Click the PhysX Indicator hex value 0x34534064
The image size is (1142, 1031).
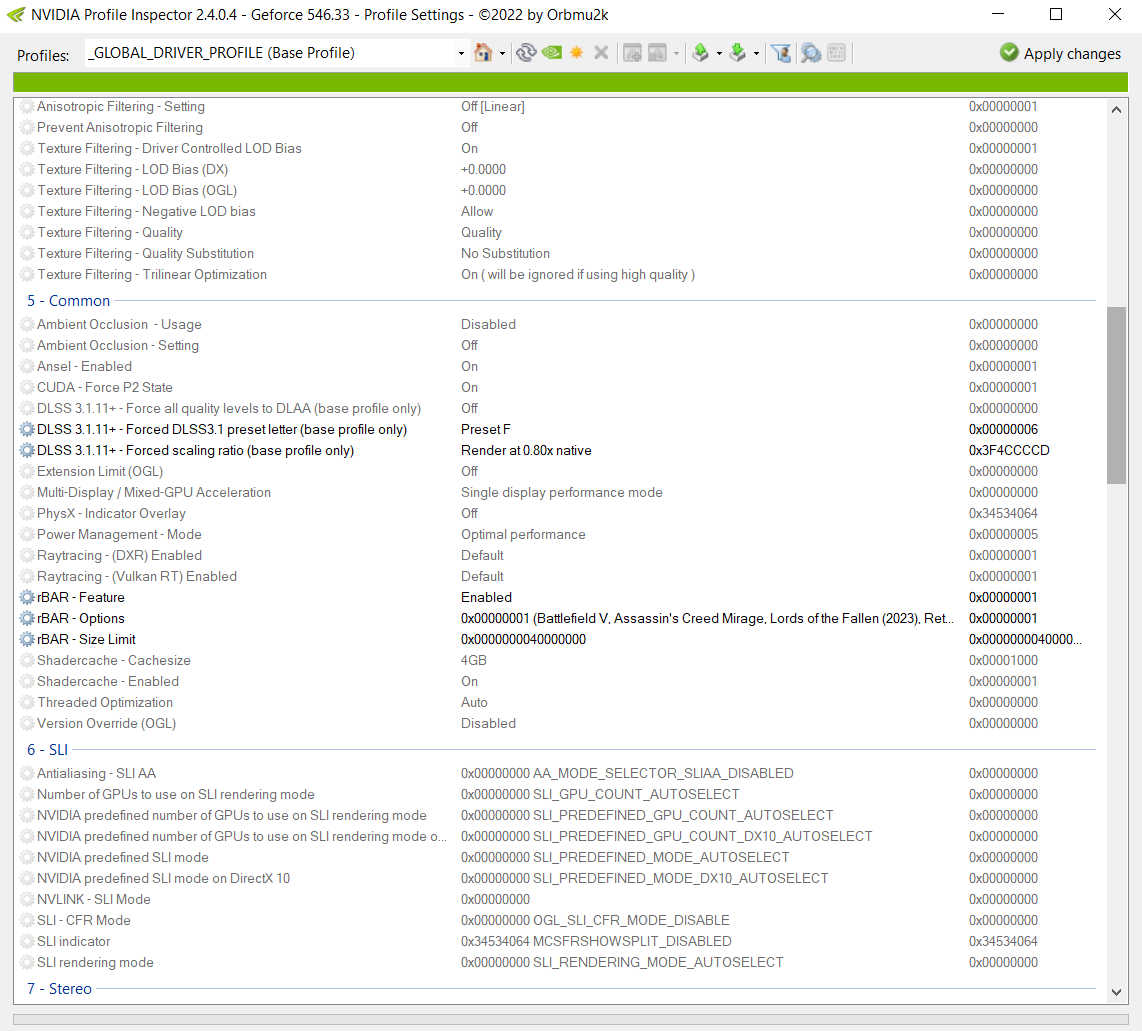(1003, 513)
